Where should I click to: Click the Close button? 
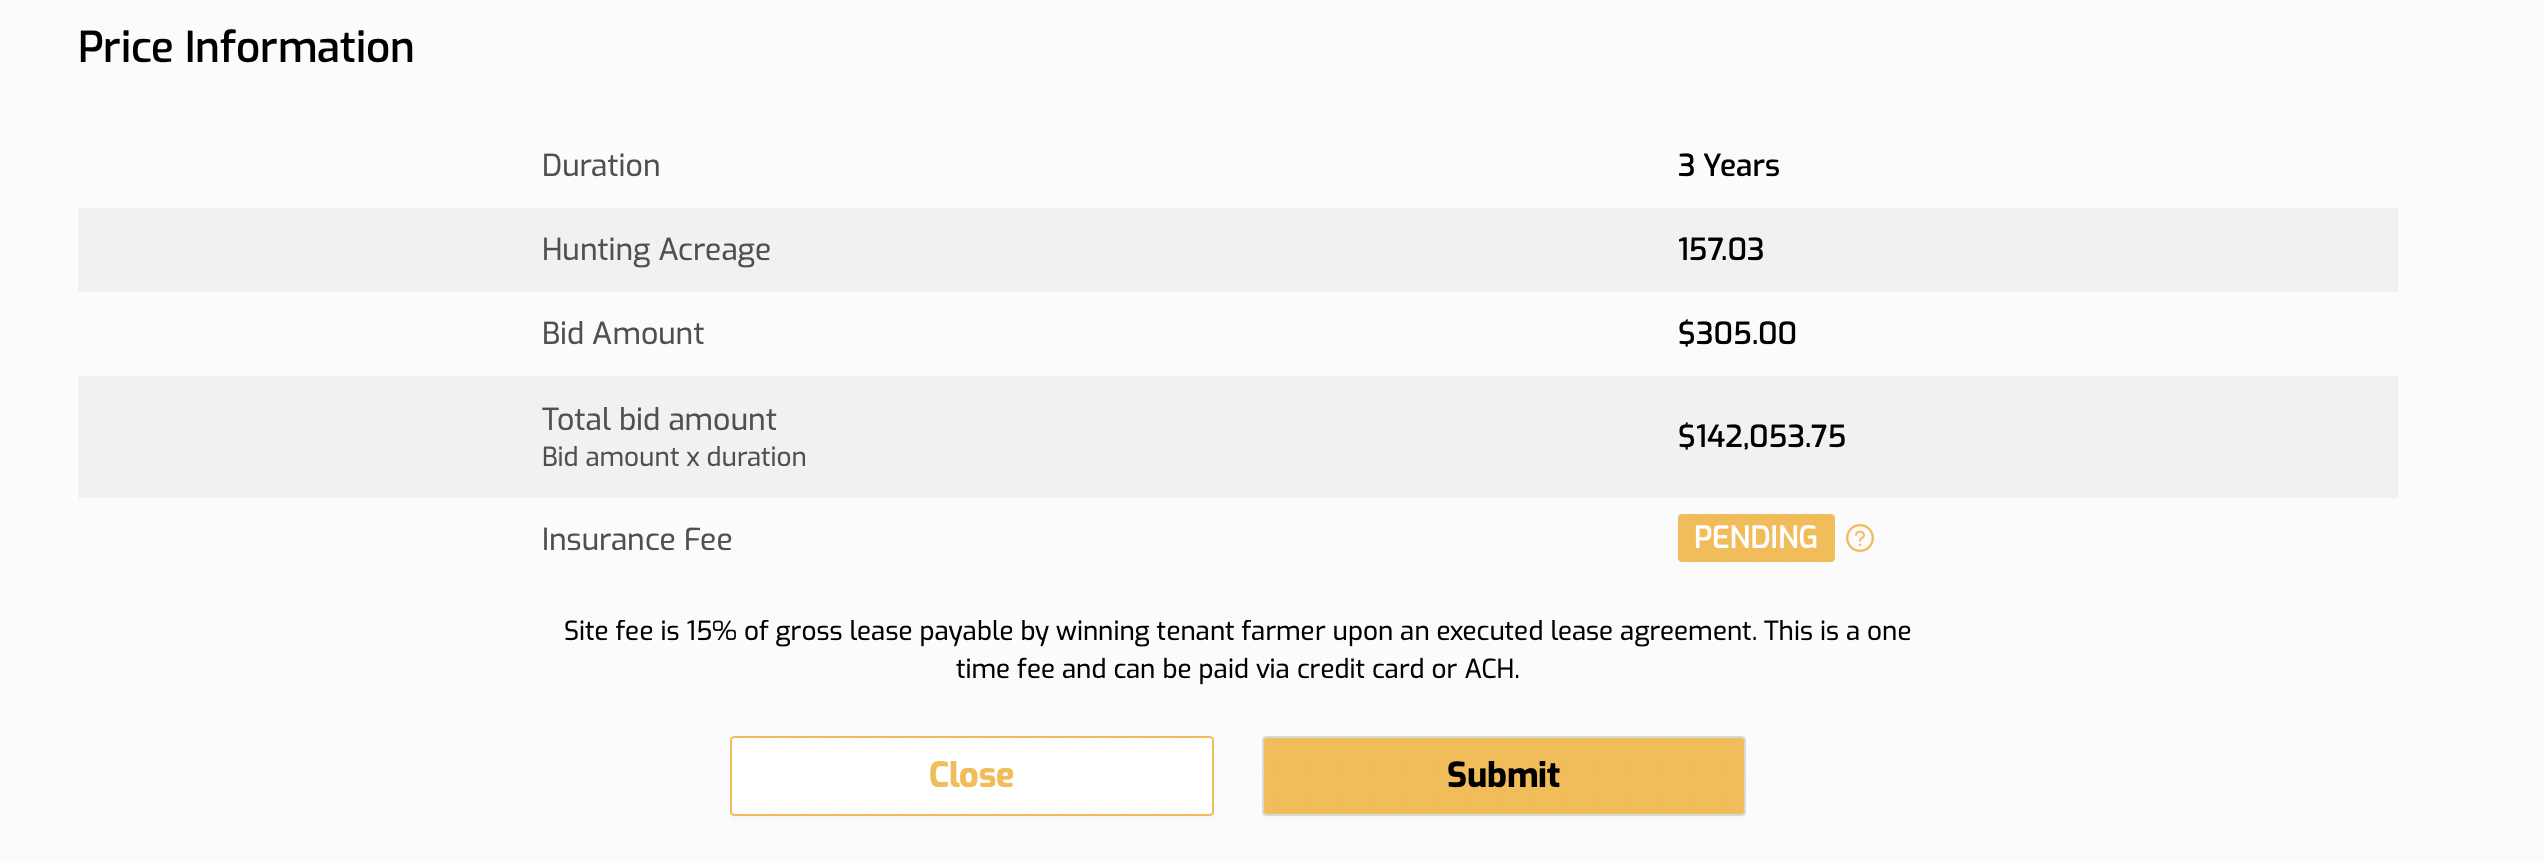(x=971, y=776)
